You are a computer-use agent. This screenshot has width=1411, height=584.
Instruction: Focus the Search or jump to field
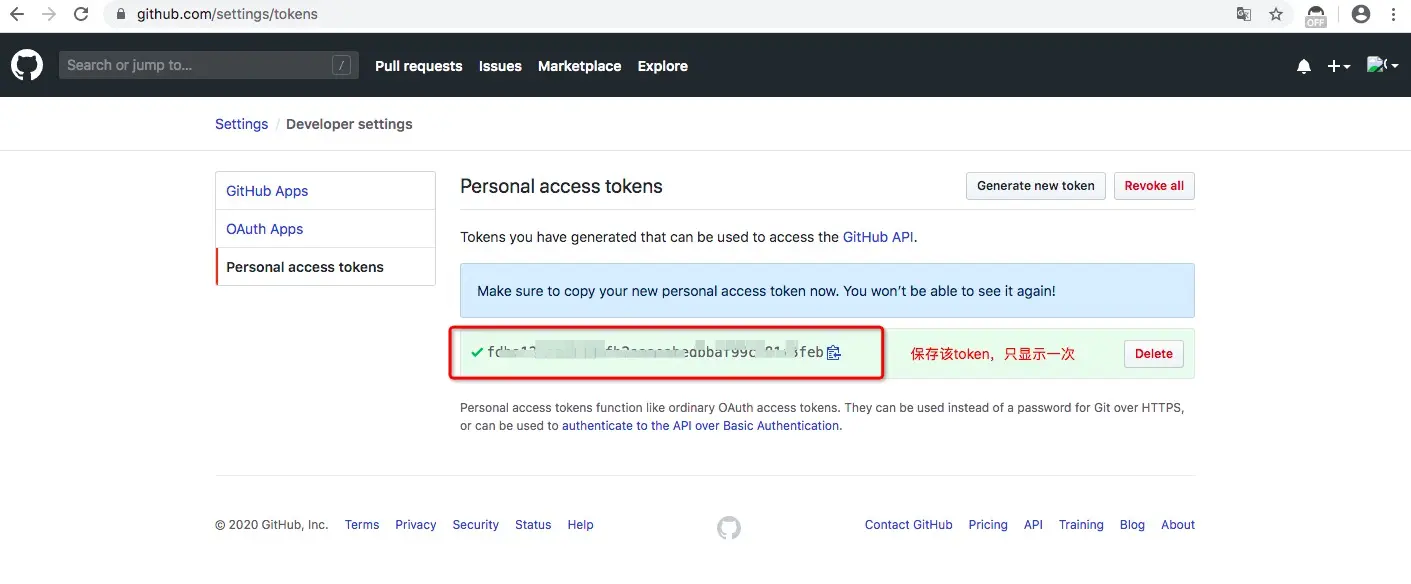[197, 66]
